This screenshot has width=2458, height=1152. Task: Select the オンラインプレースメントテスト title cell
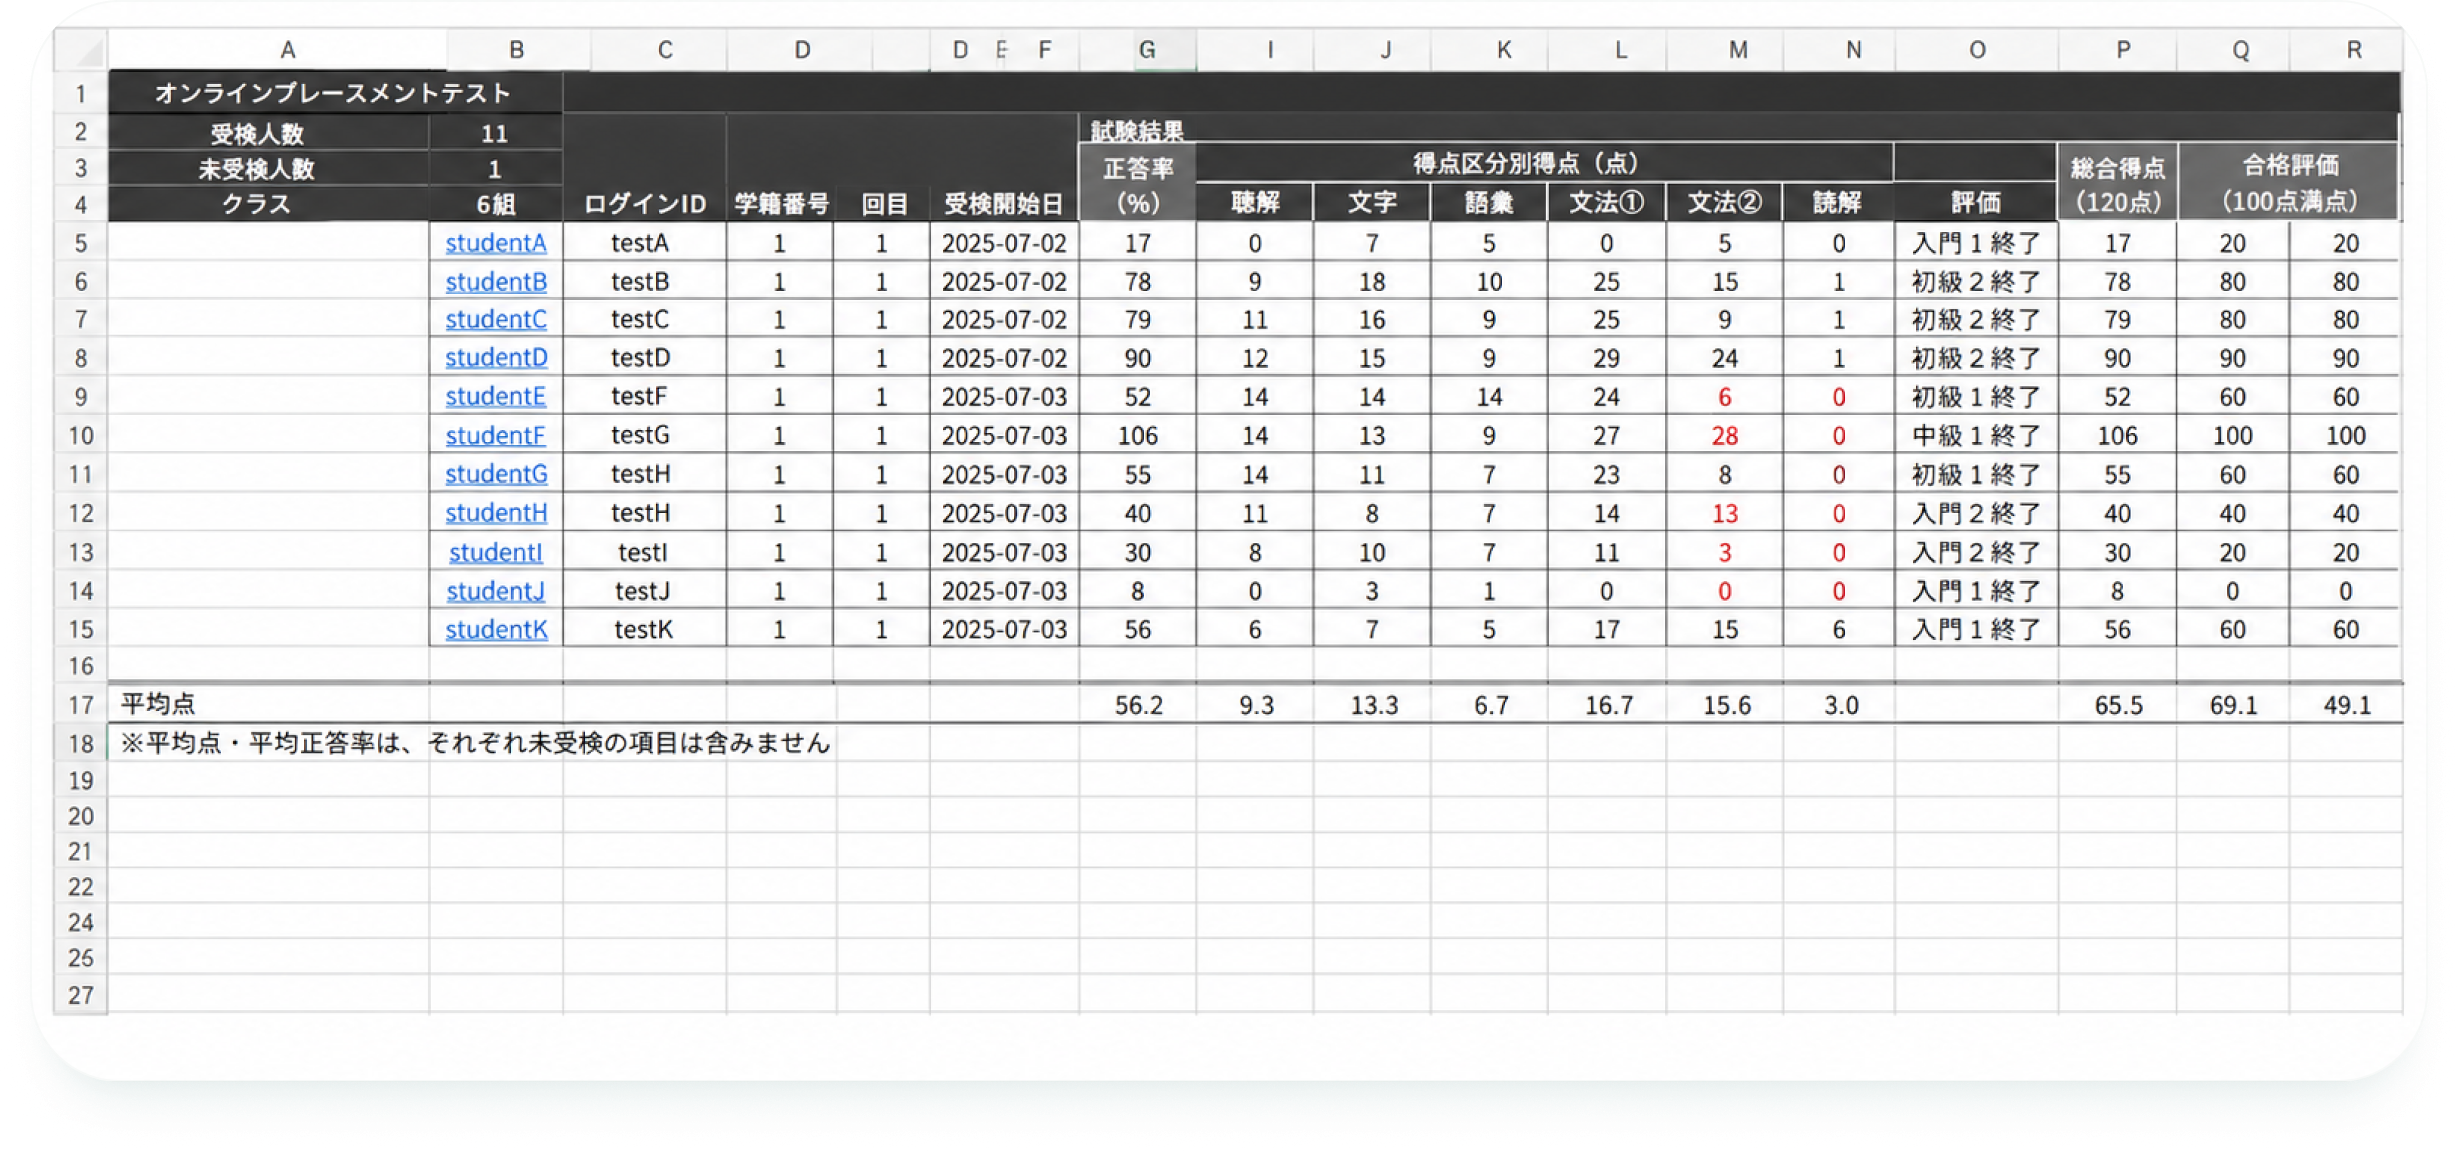click(335, 93)
